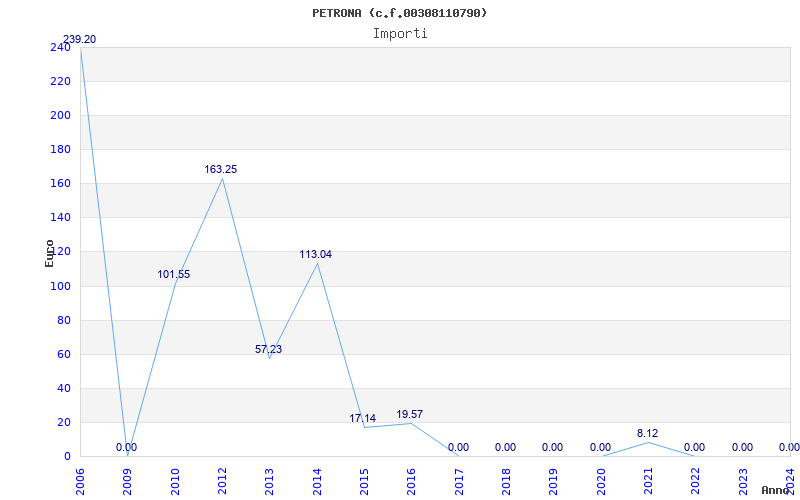Select the Euro y-axis title
This screenshot has height=500, width=800.
click(49, 253)
